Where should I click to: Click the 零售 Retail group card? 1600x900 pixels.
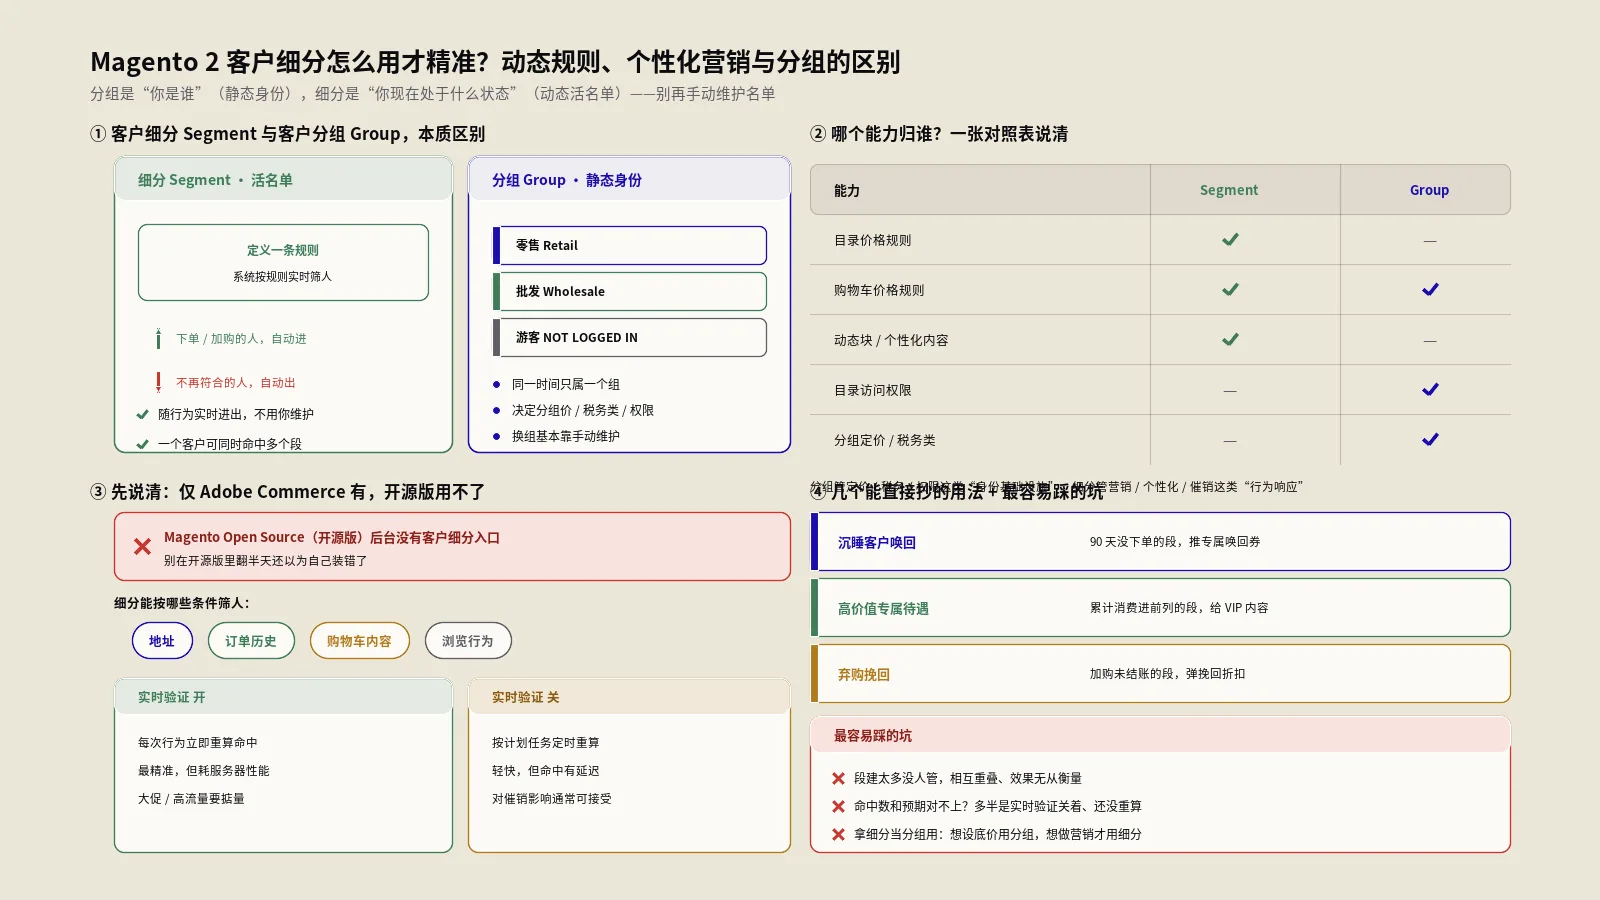click(x=630, y=245)
